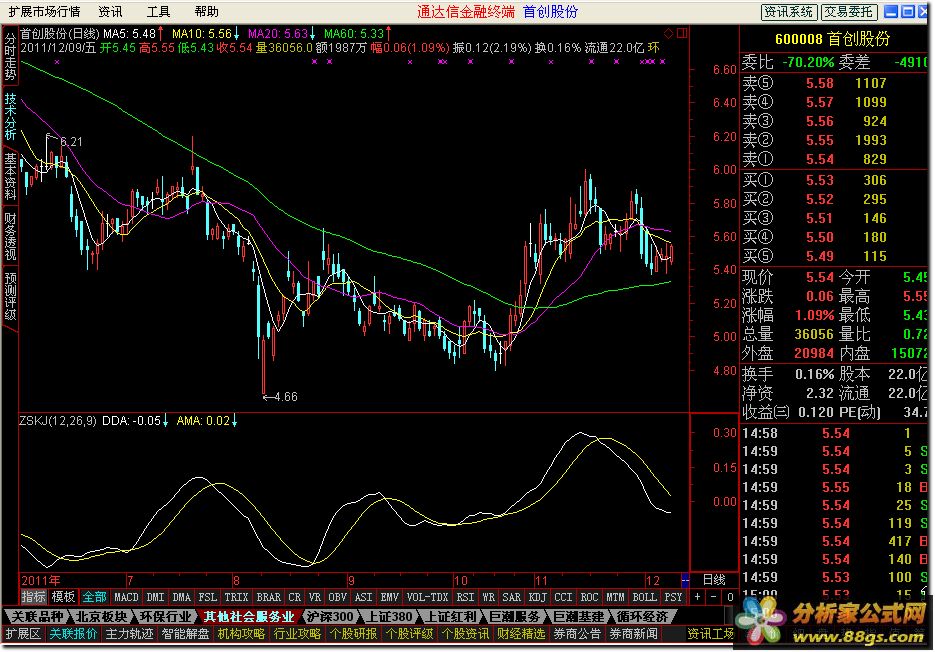This screenshot has height=652, width=935.
Task: Apply the MACD indicator
Action: pyautogui.click(x=126, y=597)
